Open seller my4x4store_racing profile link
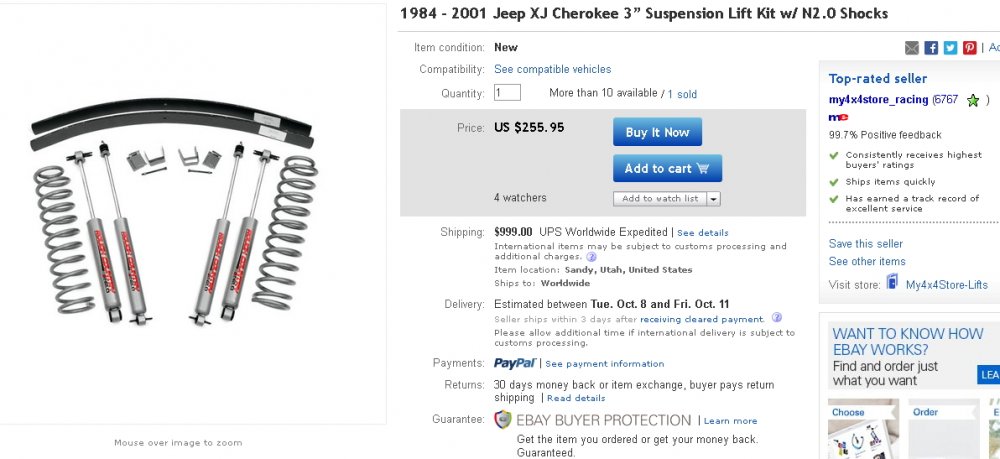The image size is (1000, 459). 878,100
